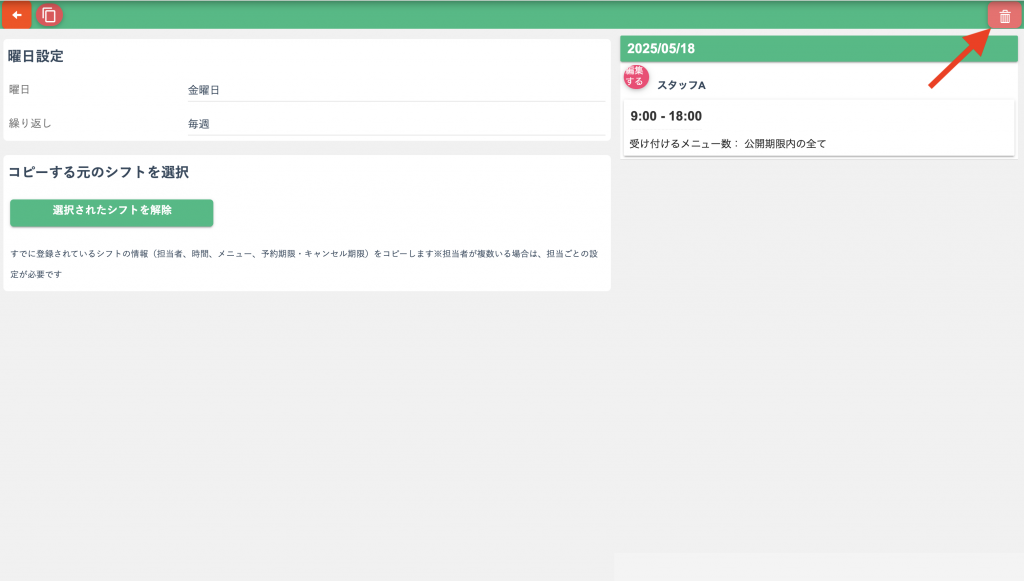
Task: Click the 繰り返し field label
Action: pos(29,124)
